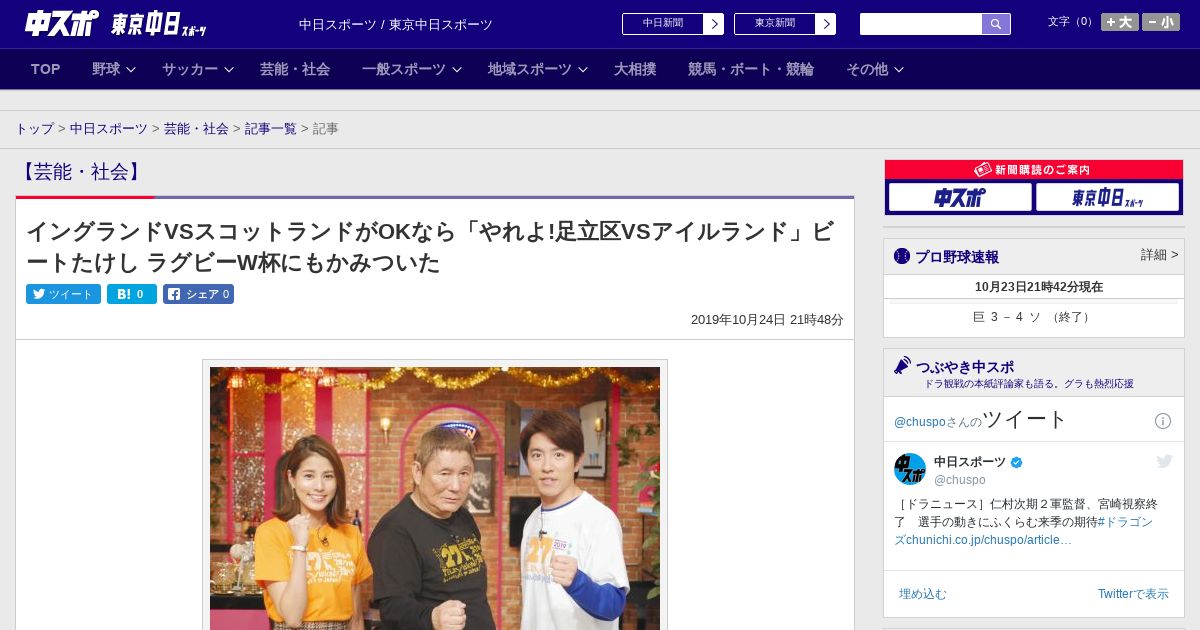
Task: Expand the サッカー menu
Action: [197, 69]
